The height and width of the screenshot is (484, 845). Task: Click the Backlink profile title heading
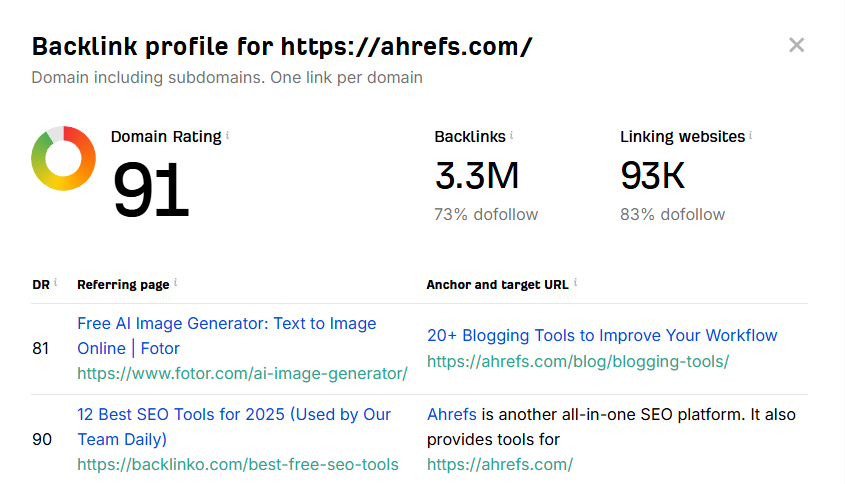tap(282, 46)
